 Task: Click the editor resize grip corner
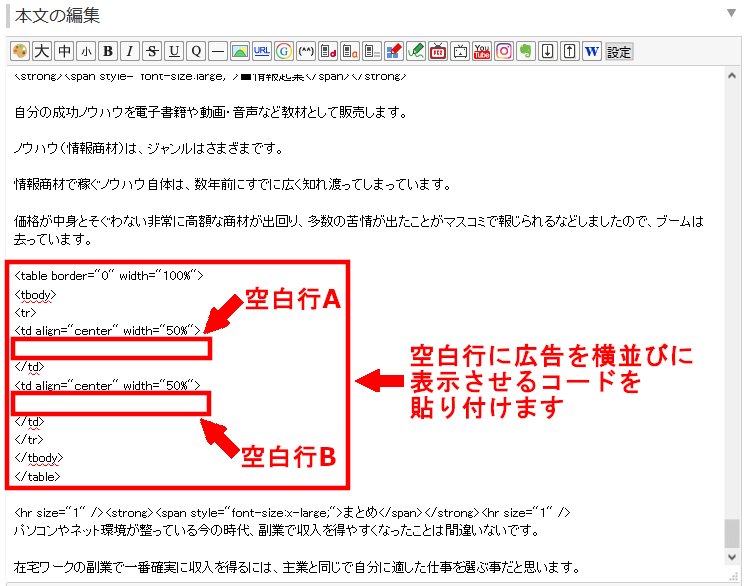tap(733, 576)
